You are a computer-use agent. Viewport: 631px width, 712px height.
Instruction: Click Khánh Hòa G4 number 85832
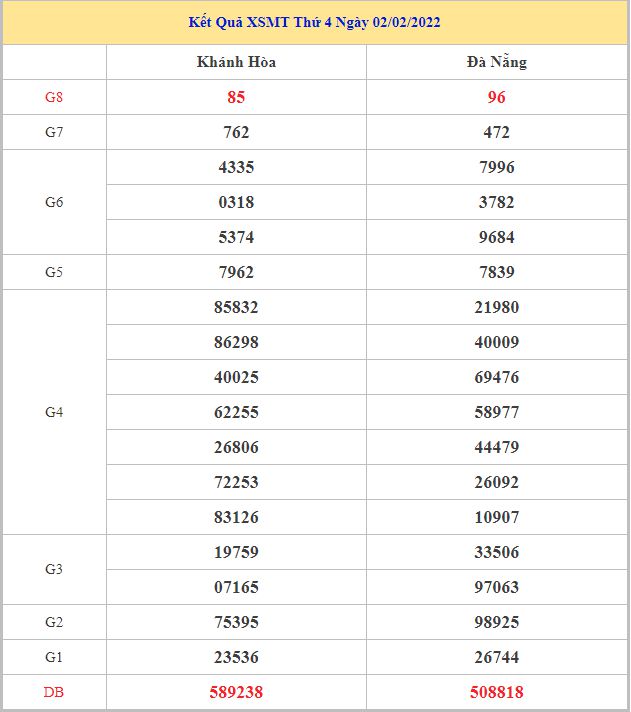(x=236, y=307)
